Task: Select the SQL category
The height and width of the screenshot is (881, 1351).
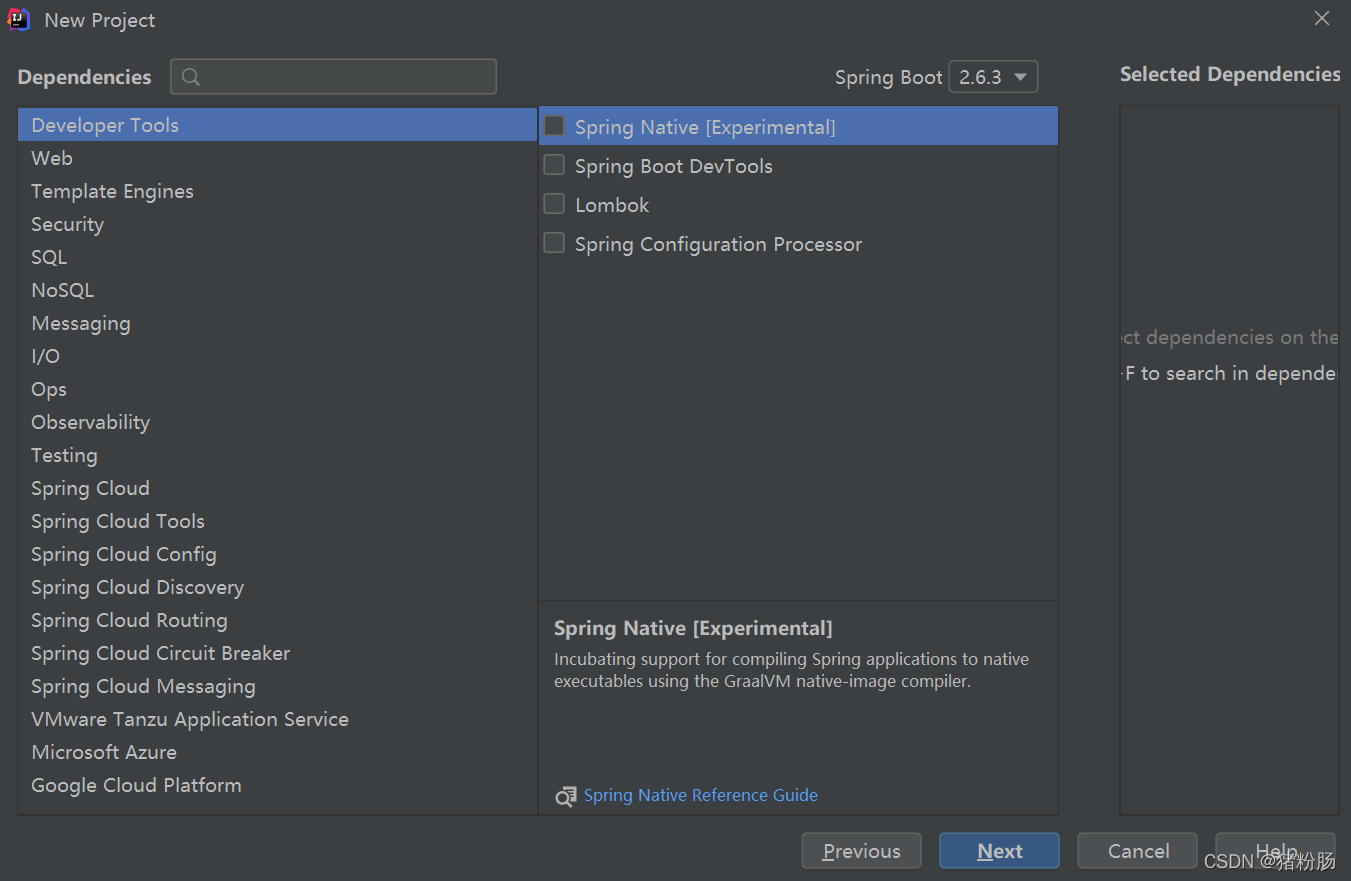Action: [49, 257]
